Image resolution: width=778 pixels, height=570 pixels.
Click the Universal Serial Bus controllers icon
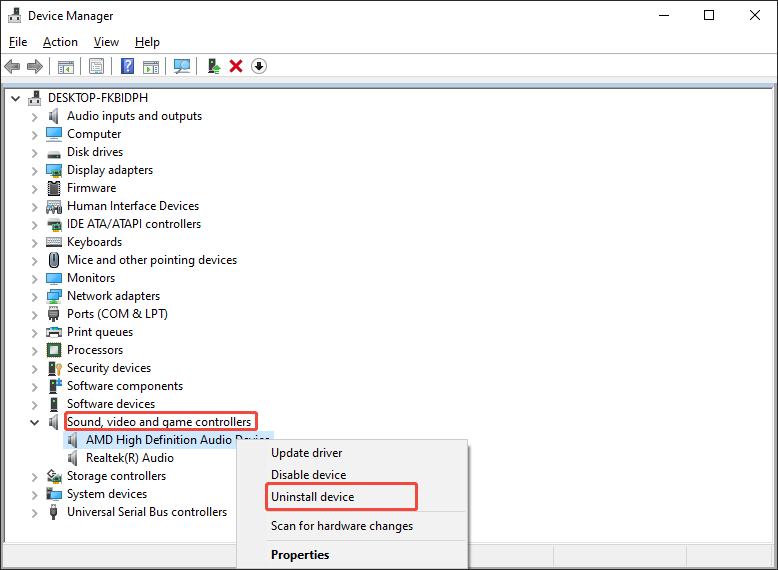(54, 512)
